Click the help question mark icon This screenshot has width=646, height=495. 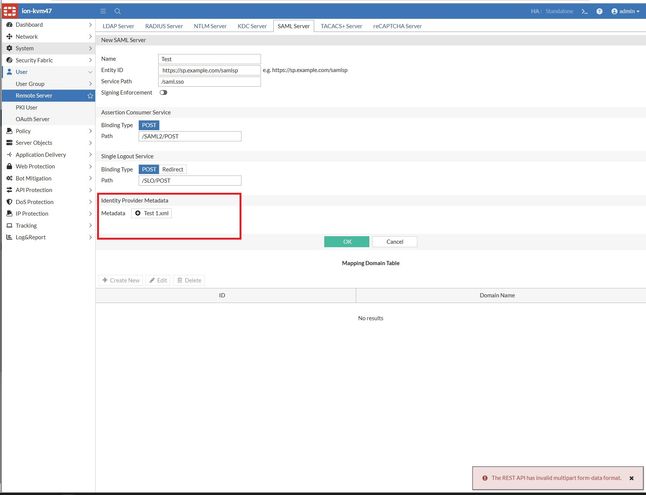click(599, 11)
